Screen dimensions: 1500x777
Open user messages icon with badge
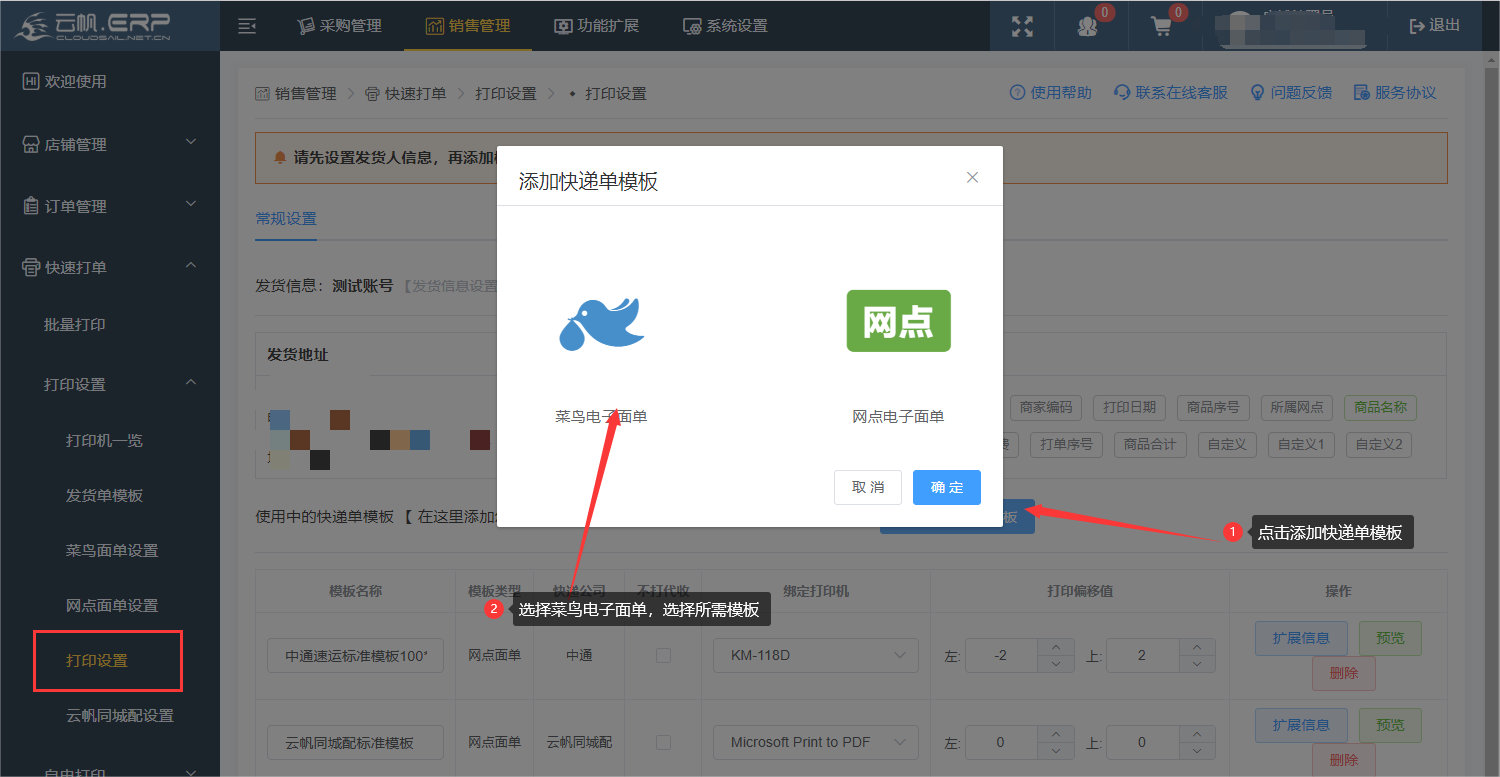(1088, 27)
